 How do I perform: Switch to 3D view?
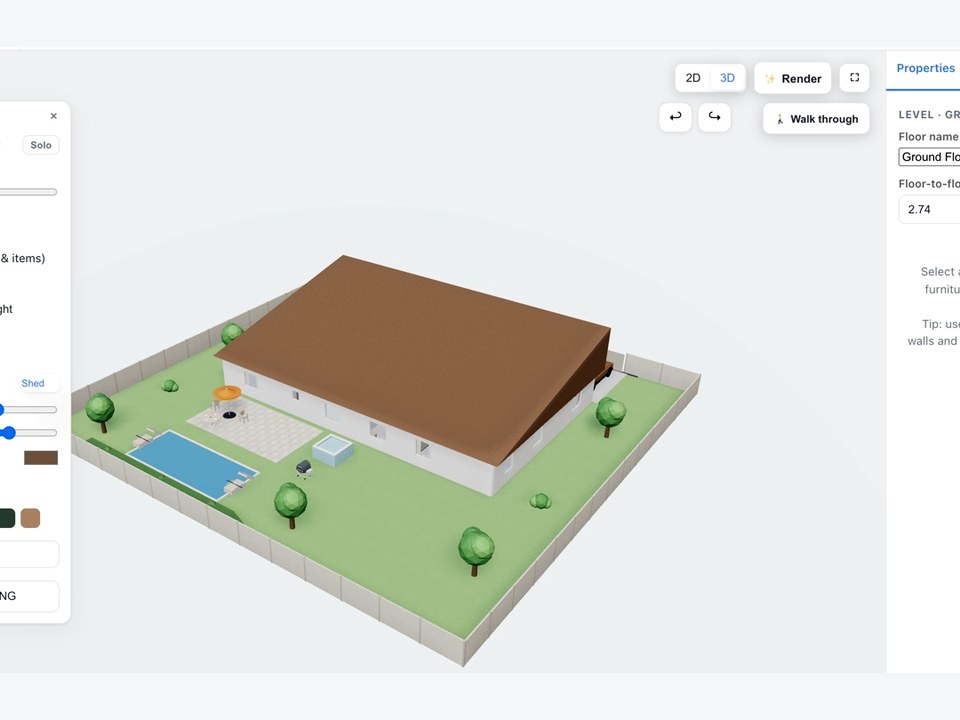727,78
